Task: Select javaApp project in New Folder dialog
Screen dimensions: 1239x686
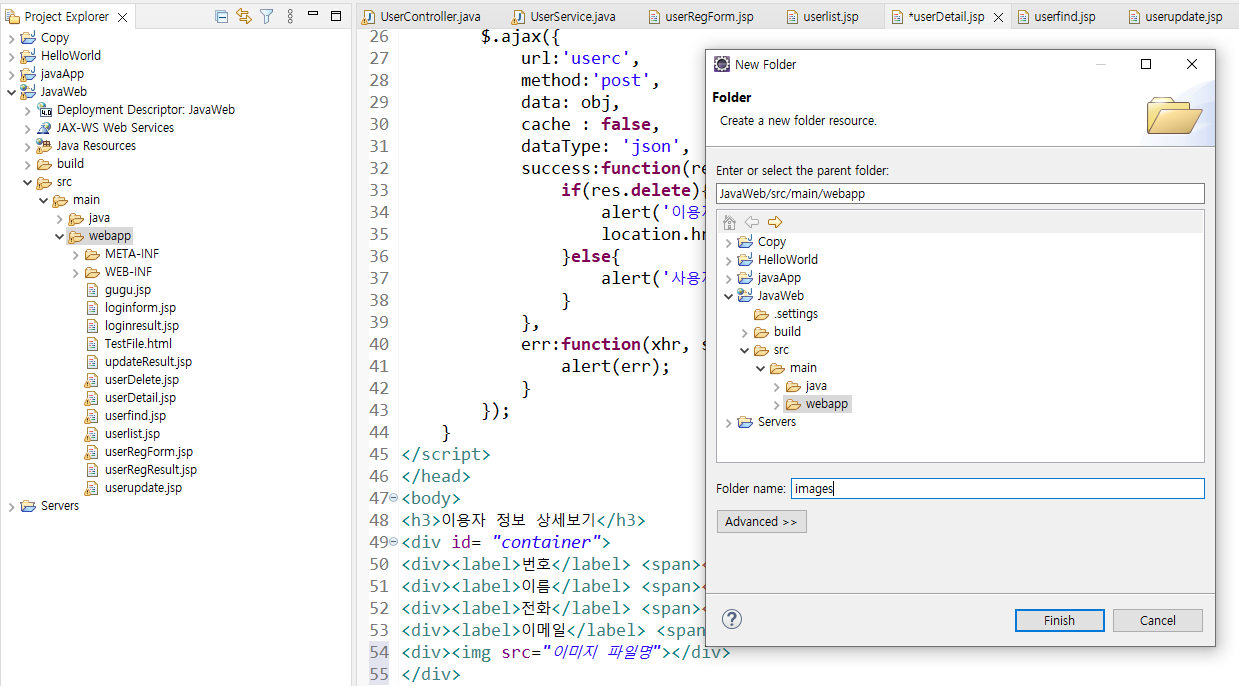Action: [779, 278]
